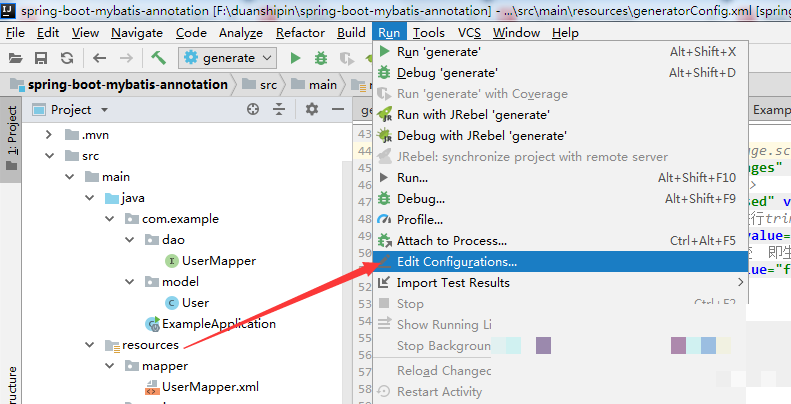791x404 pixels.
Task: Open the Edit menu
Action: coord(48,33)
